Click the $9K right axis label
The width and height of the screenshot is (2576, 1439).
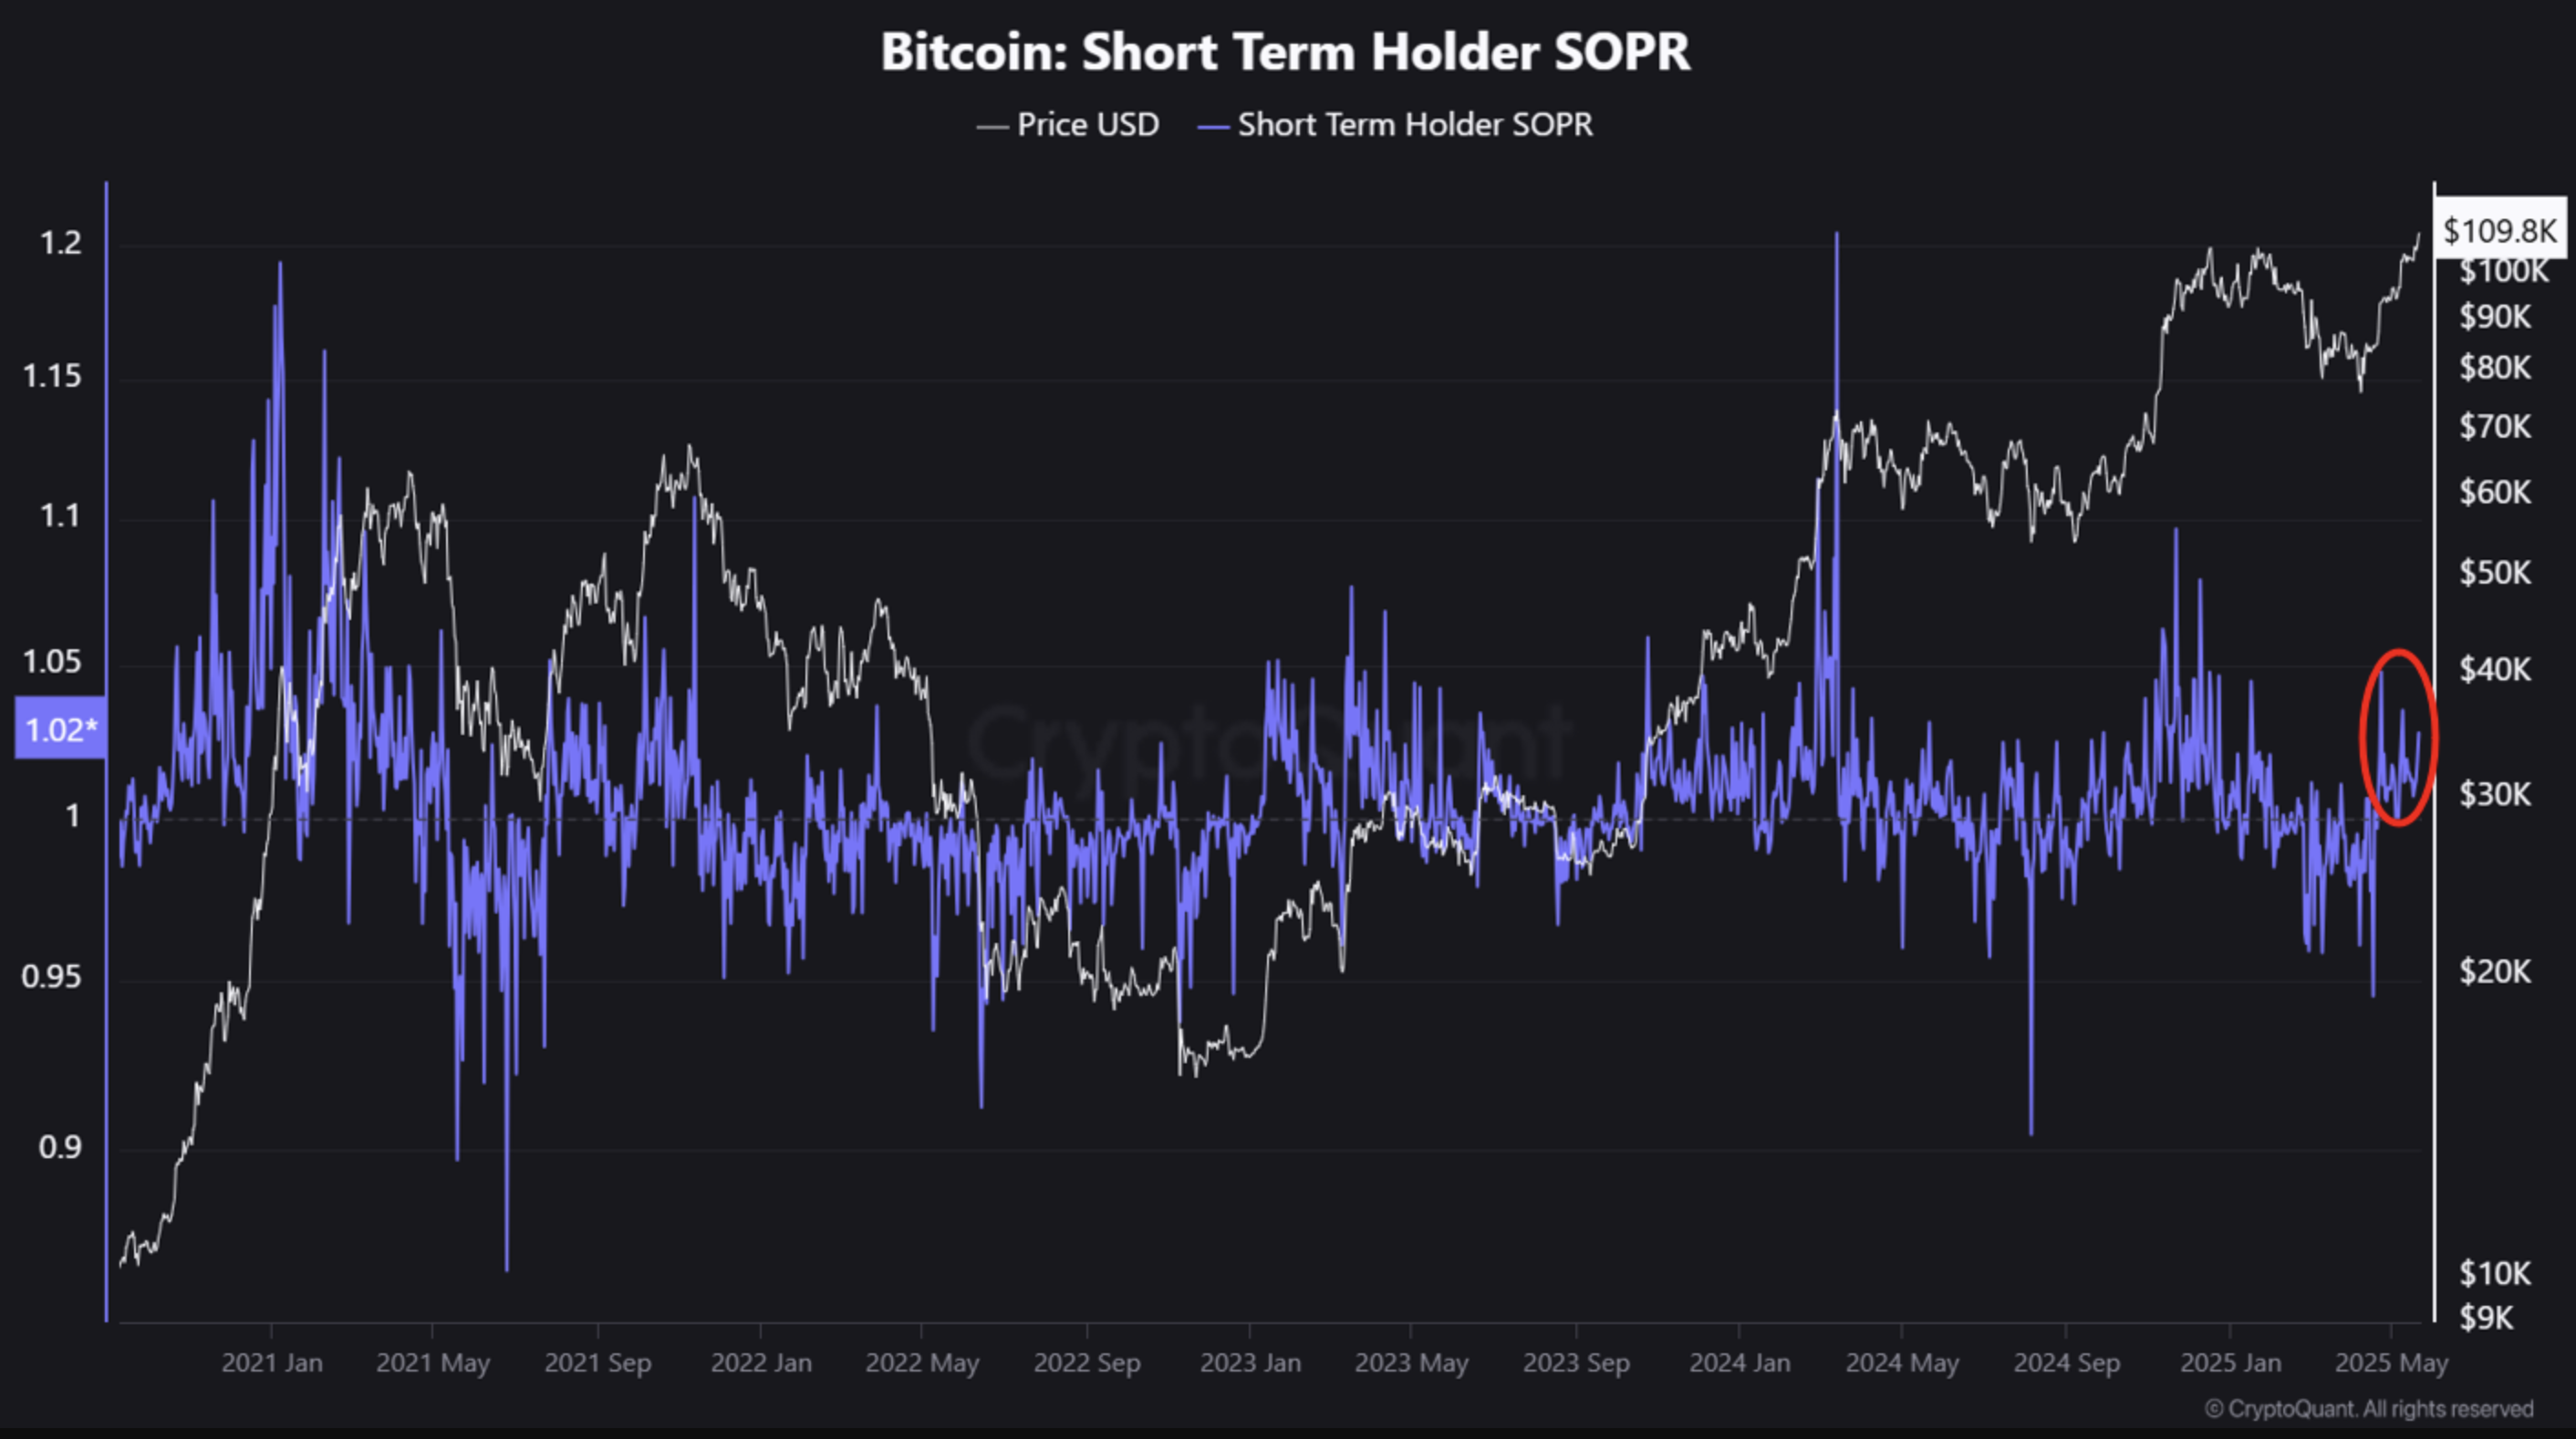(x=2487, y=1318)
